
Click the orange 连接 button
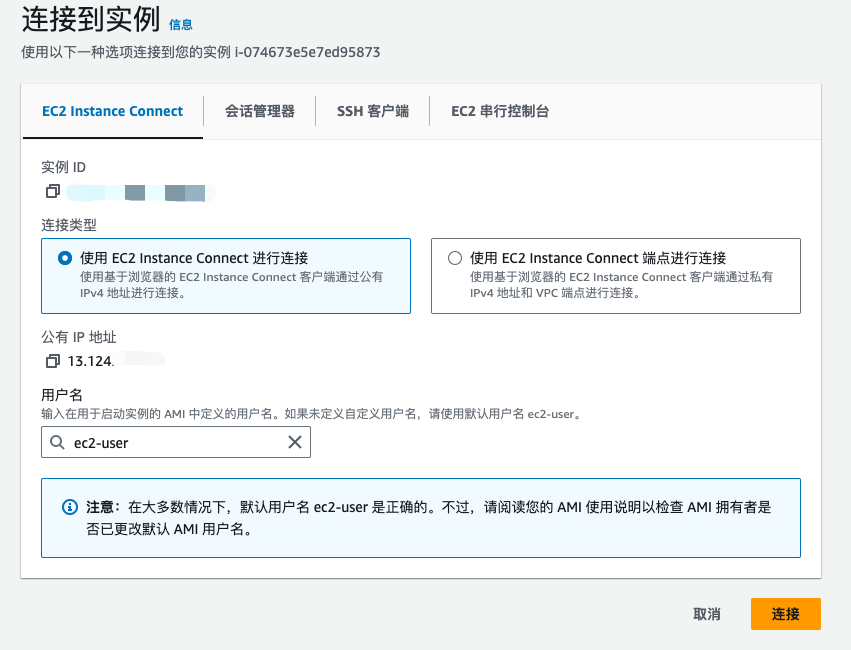(785, 614)
